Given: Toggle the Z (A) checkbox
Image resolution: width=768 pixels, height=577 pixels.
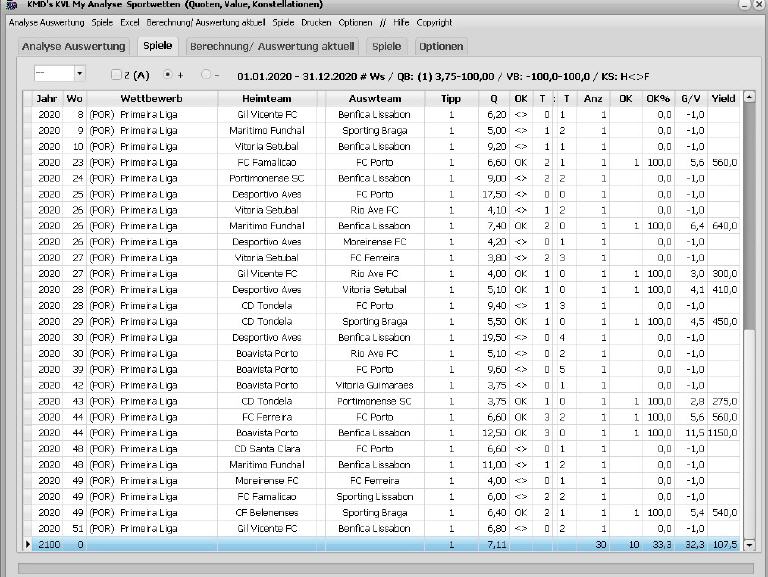Looking at the screenshot, I should click(116, 75).
